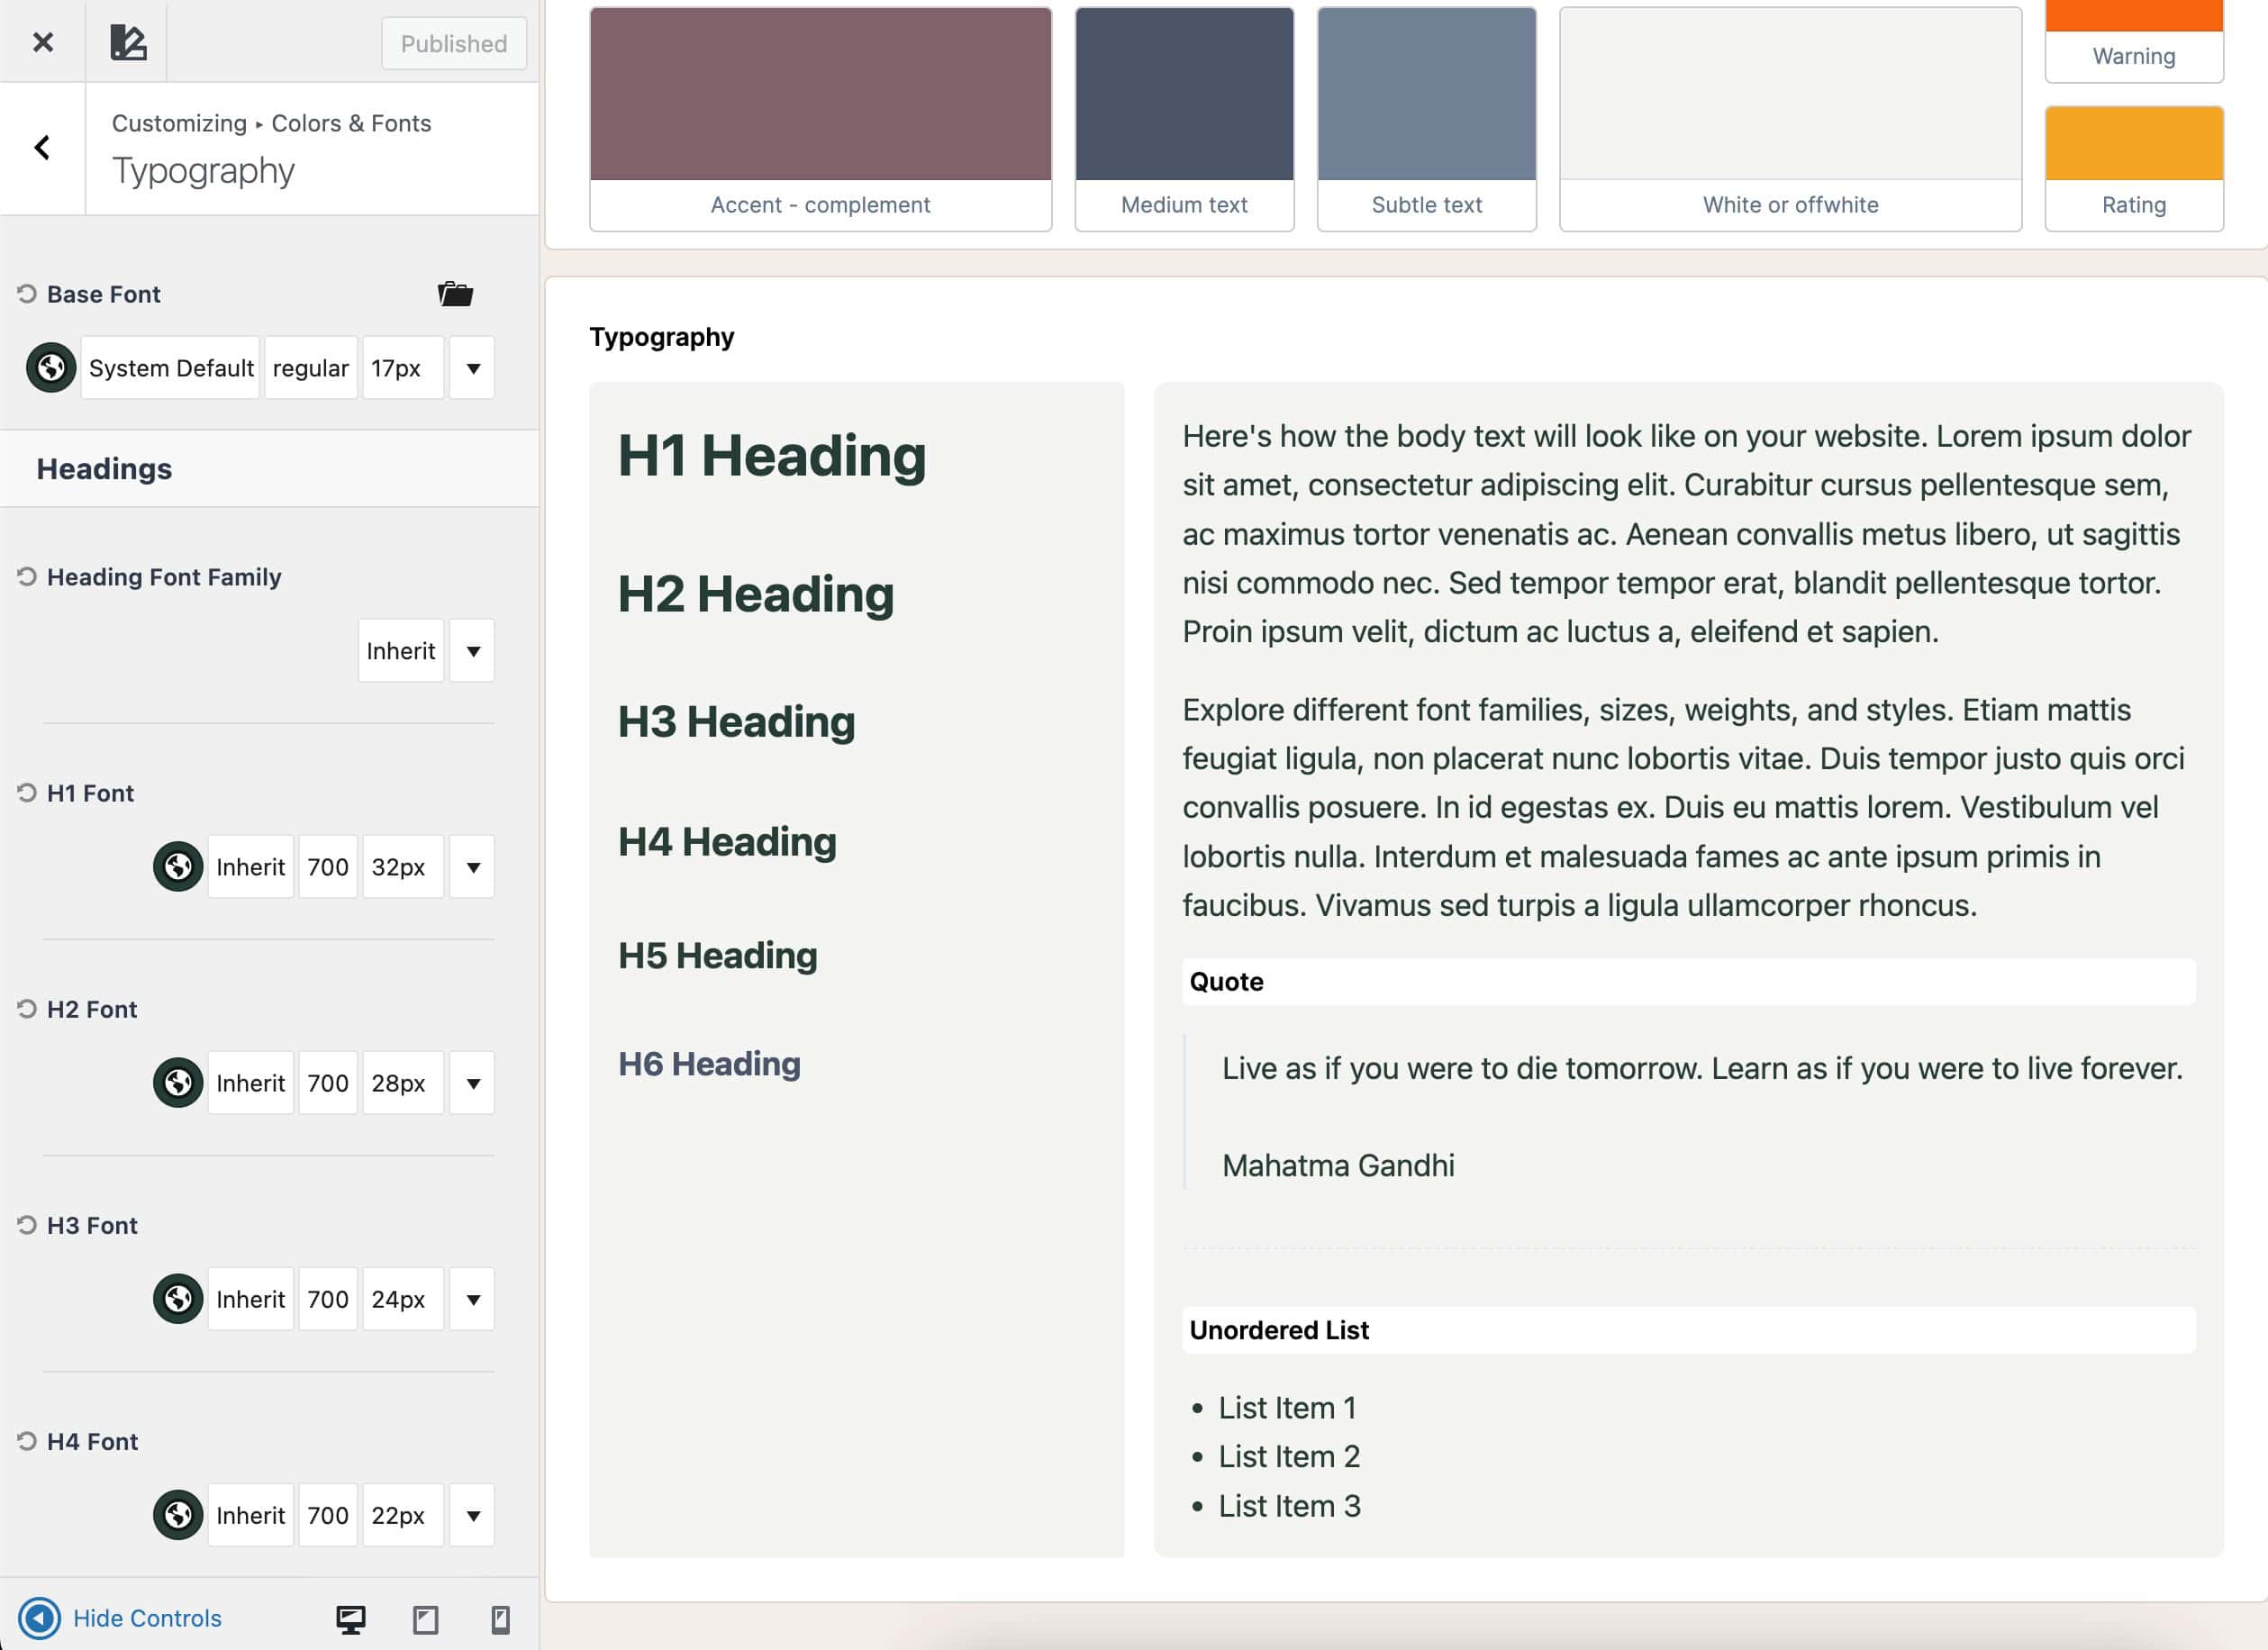The width and height of the screenshot is (2268, 1650).
Task: Switch to mobile preview mode
Action: pos(499,1617)
